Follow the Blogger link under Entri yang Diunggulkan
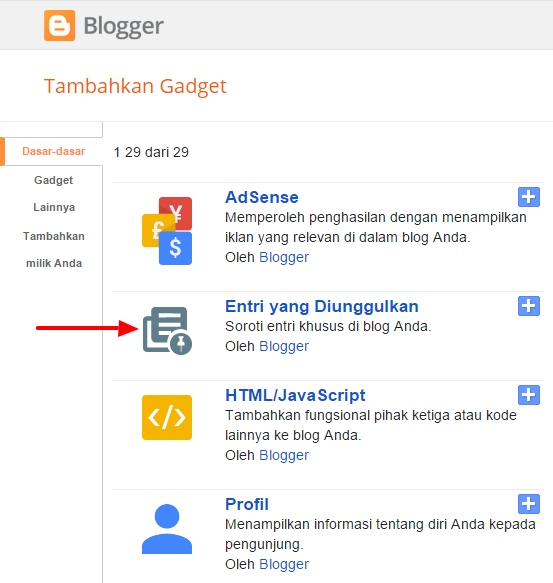This screenshot has height=583, width=553. click(x=284, y=347)
